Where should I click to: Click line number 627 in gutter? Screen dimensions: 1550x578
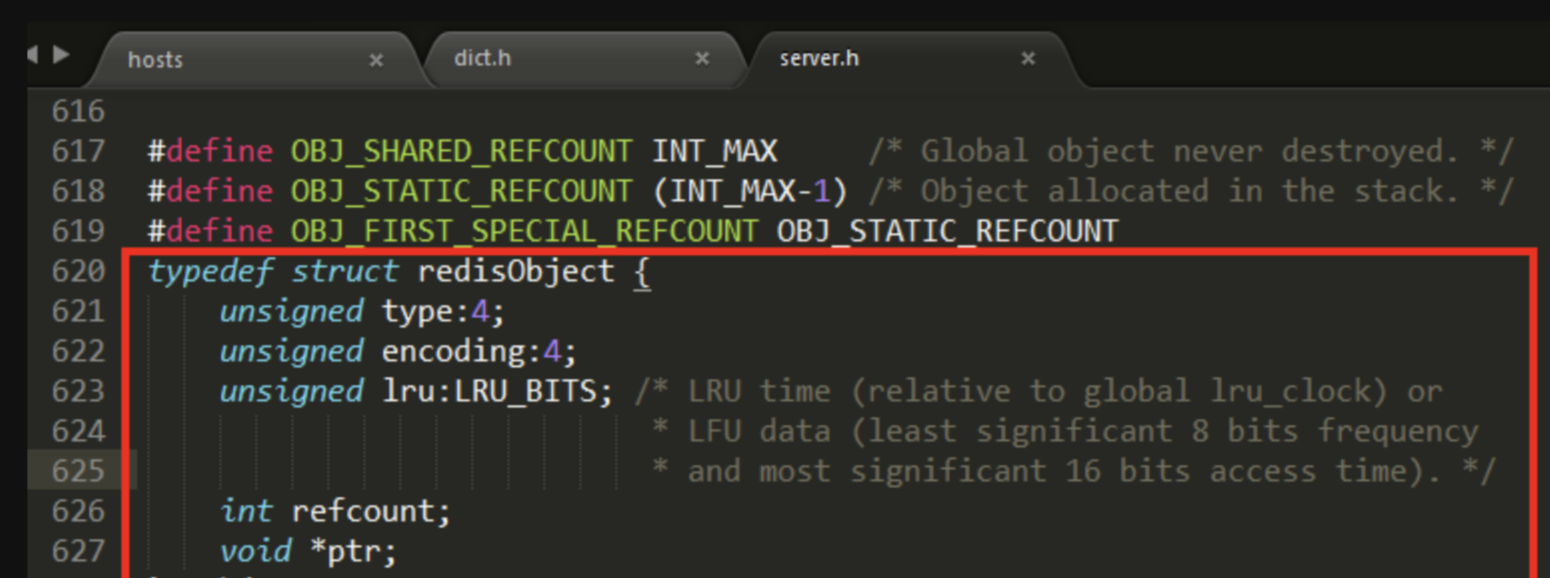78,551
